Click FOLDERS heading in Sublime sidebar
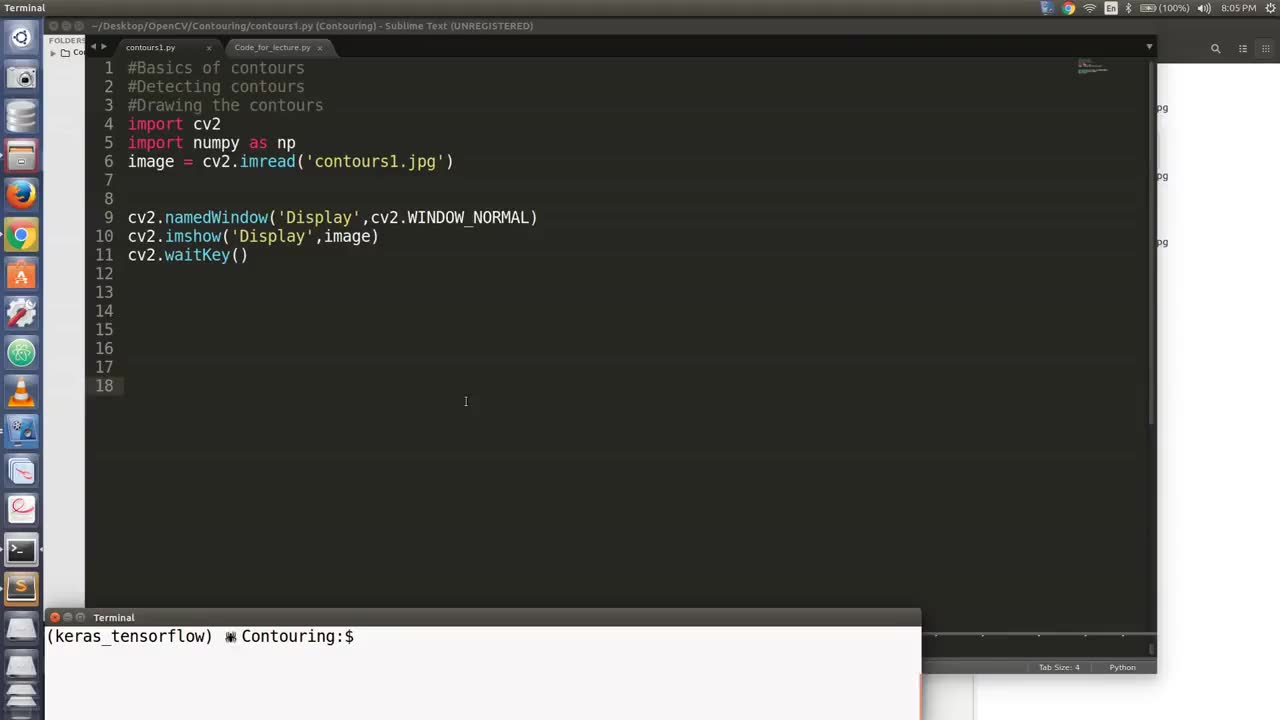 click(x=66, y=40)
